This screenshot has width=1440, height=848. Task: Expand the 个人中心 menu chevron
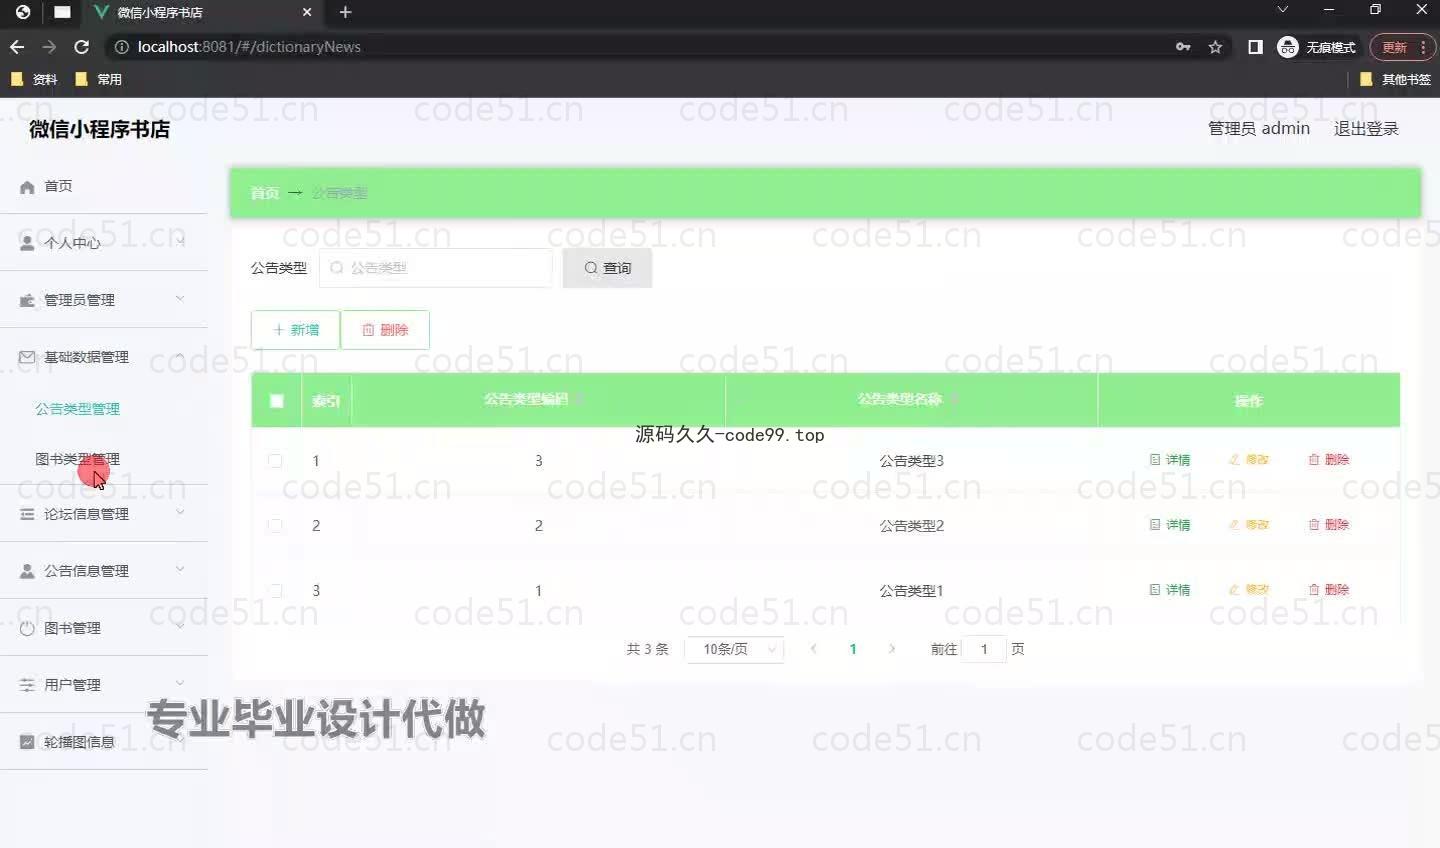(180, 241)
